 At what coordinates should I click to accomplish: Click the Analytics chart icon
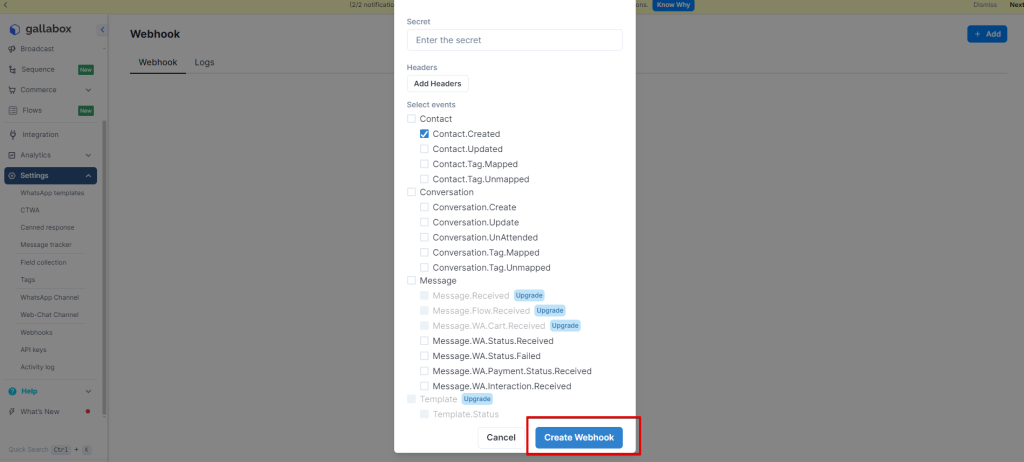click(x=12, y=155)
